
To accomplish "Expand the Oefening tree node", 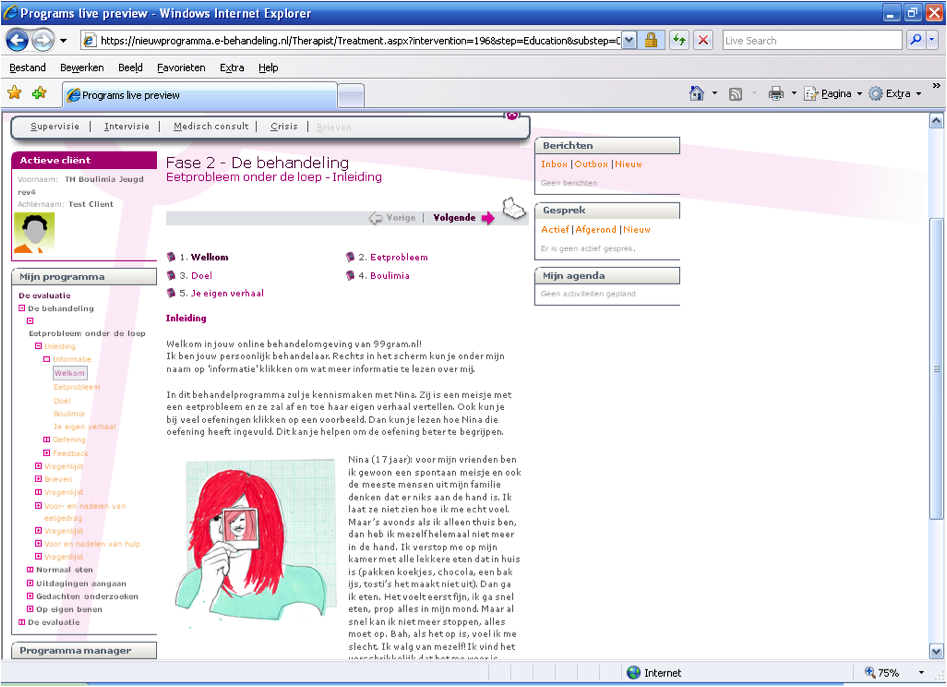I will point(46,440).
